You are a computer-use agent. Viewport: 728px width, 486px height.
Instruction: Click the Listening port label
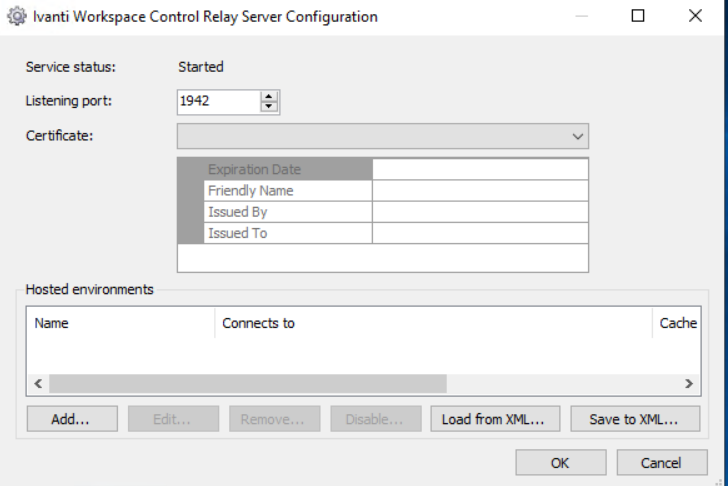coord(69,101)
